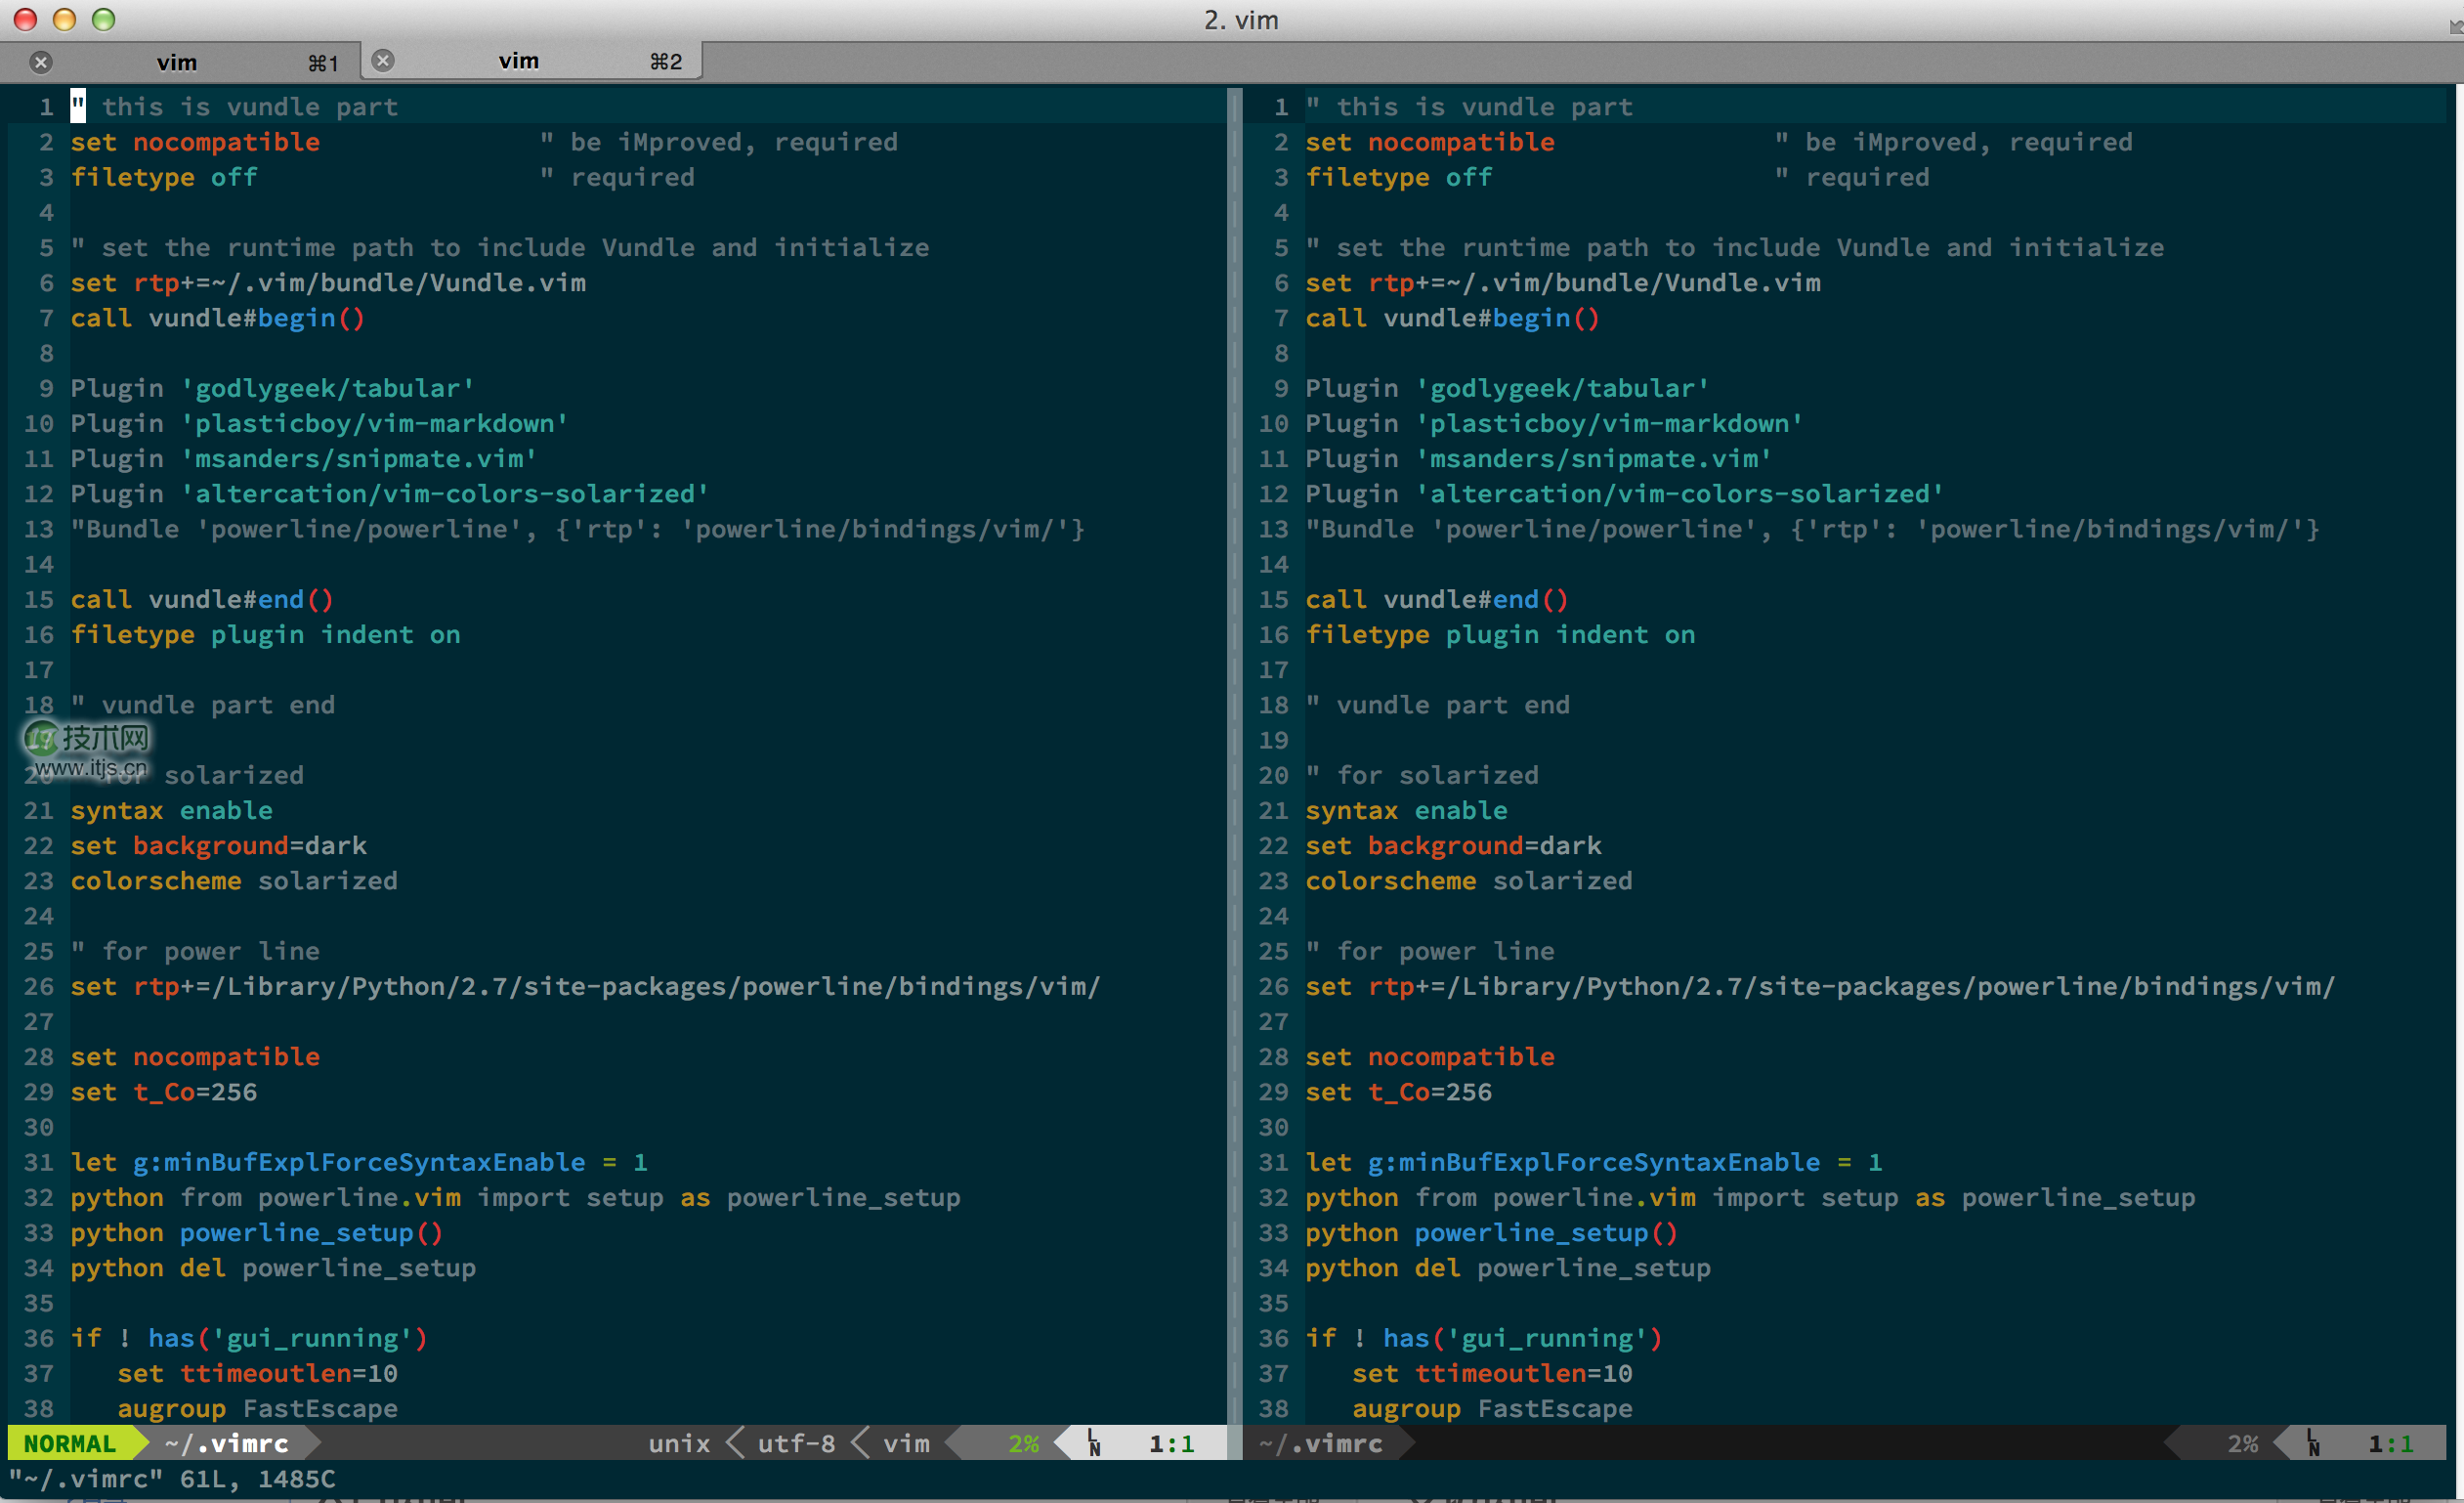
Task: Click 'let g:minBufExplForceSyntaxEnable = 1' in left pane
Action: 359,1162
